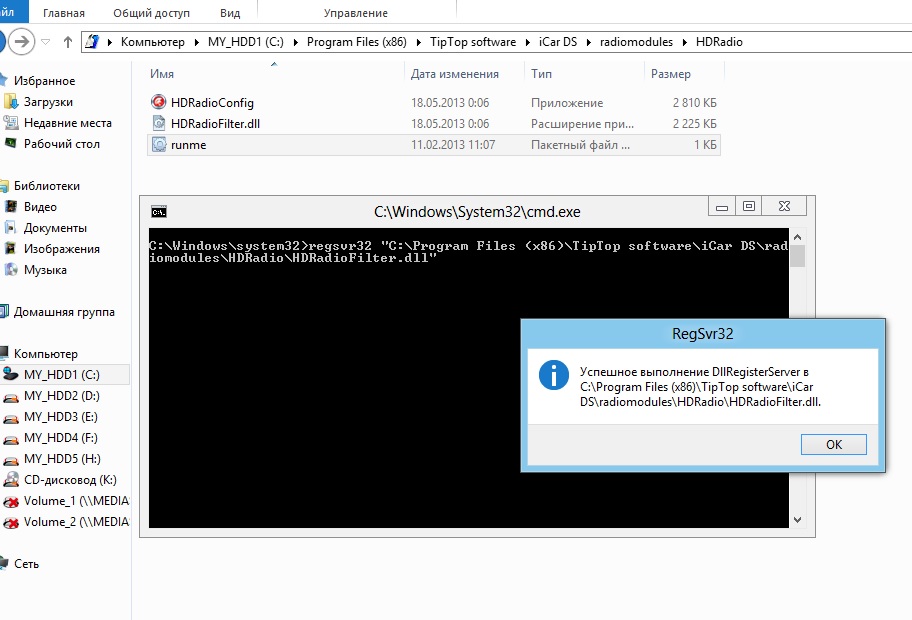Sort files by Имя column header
Screen dimensions: 912x620
click(x=162, y=74)
